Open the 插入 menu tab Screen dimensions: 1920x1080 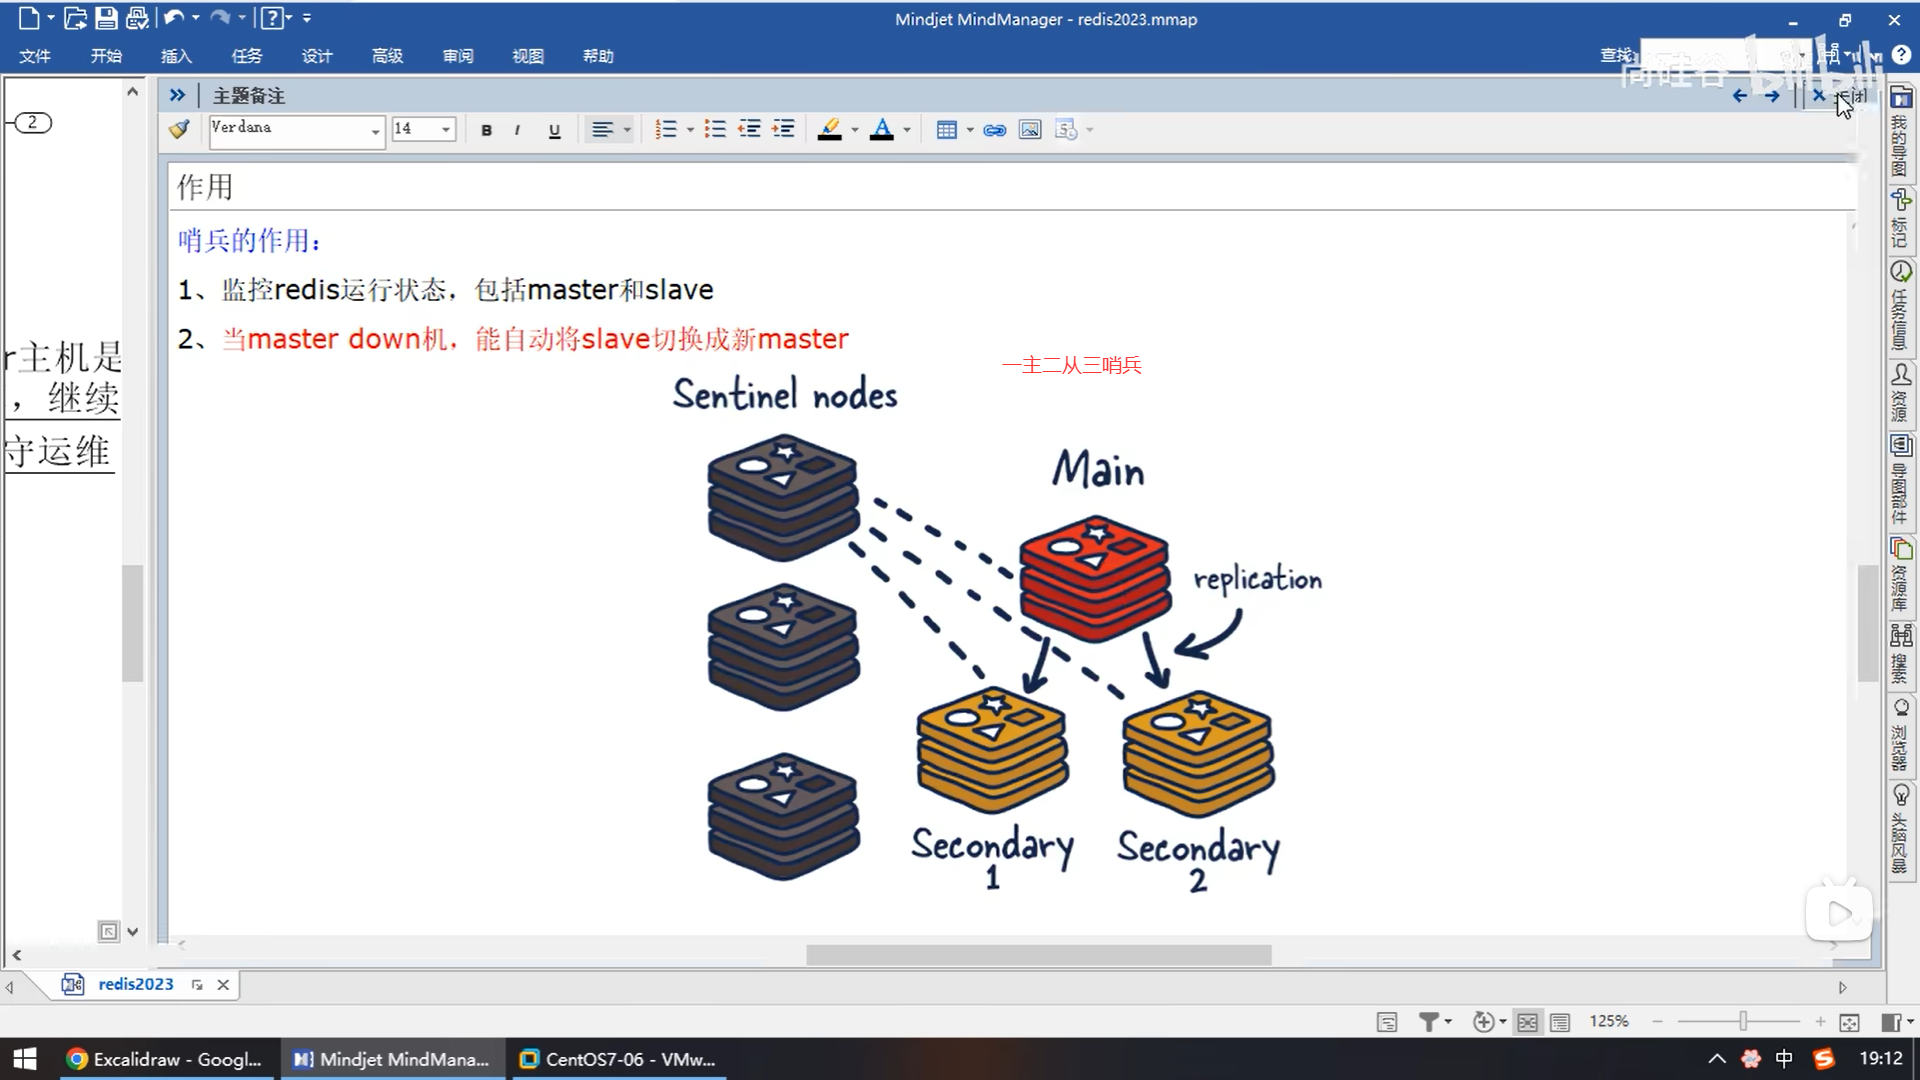tap(176, 56)
